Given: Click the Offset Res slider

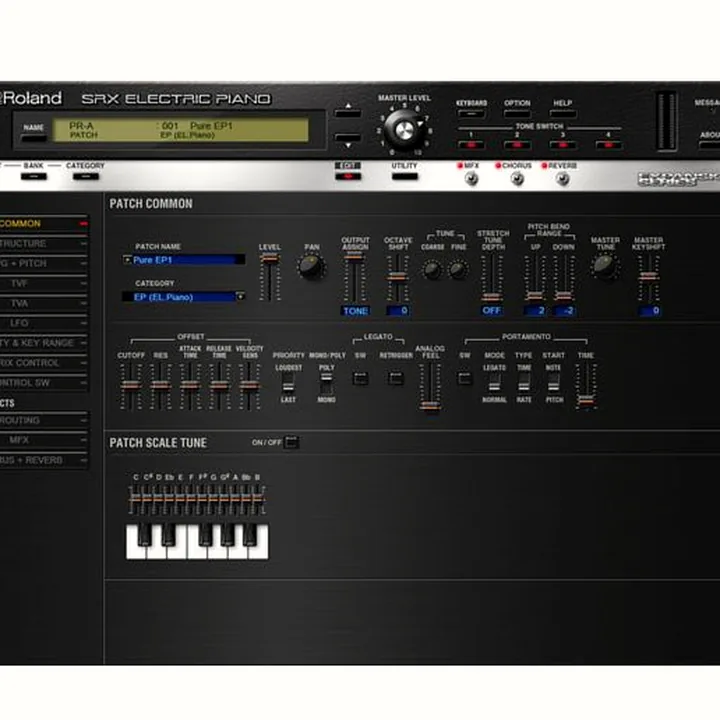Looking at the screenshot, I should [160, 386].
